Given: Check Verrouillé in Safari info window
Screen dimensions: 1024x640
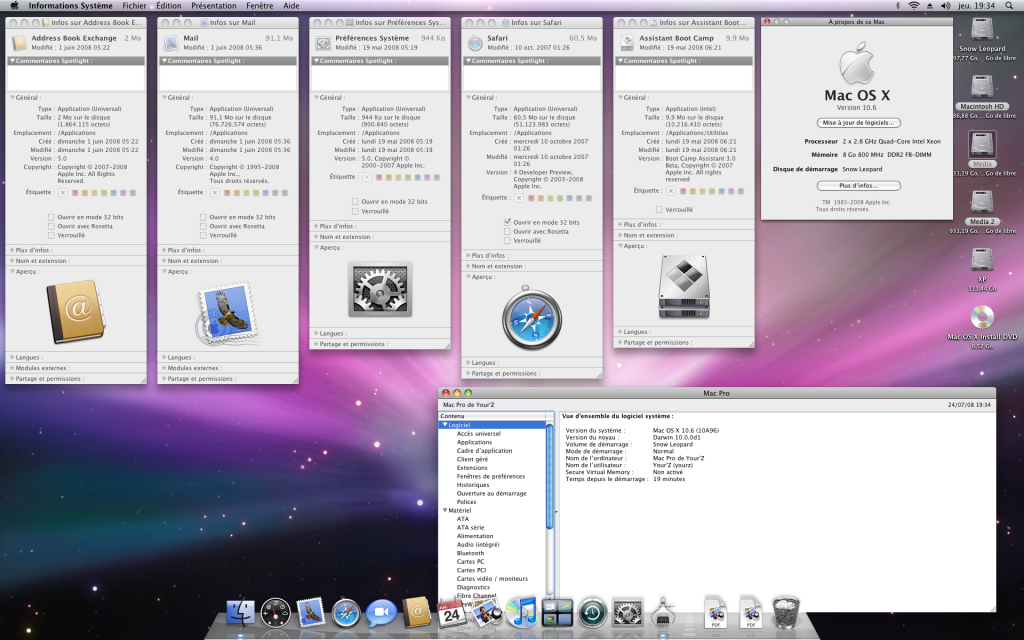Looking at the screenshot, I should [507, 240].
